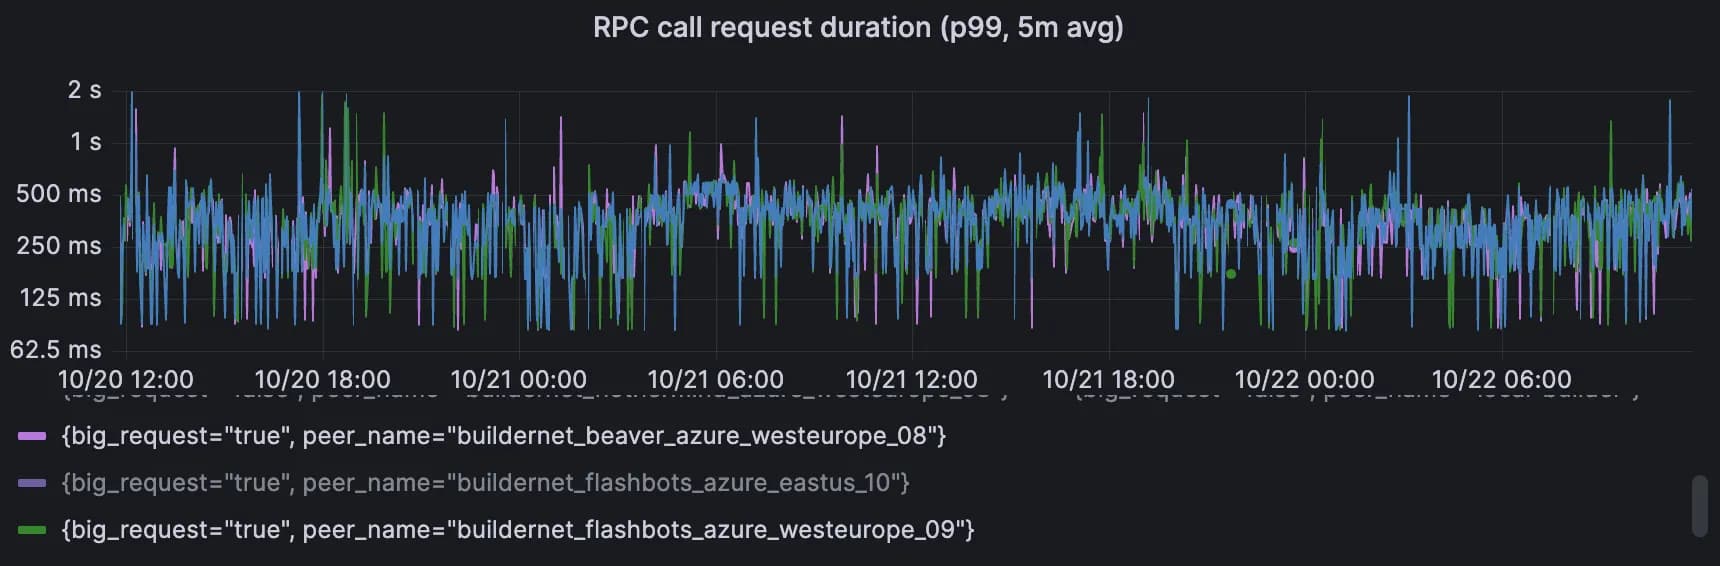This screenshot has width=1720, height=566.
Task: Click the 10/22 00:00 x-axis label
Action: 1304,380
